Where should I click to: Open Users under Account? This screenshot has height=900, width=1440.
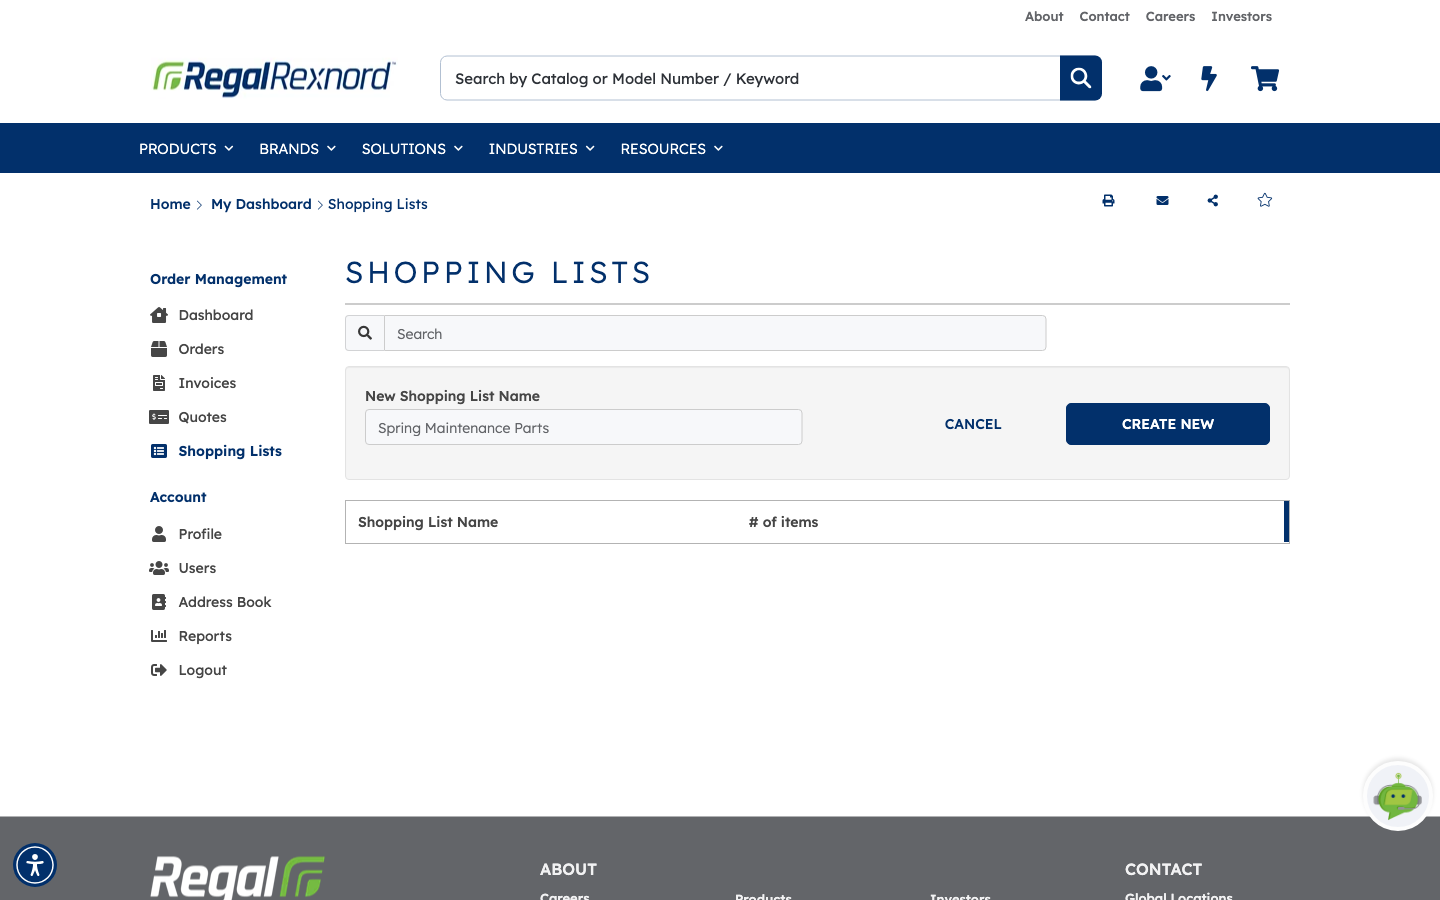(x=183, y=568)
